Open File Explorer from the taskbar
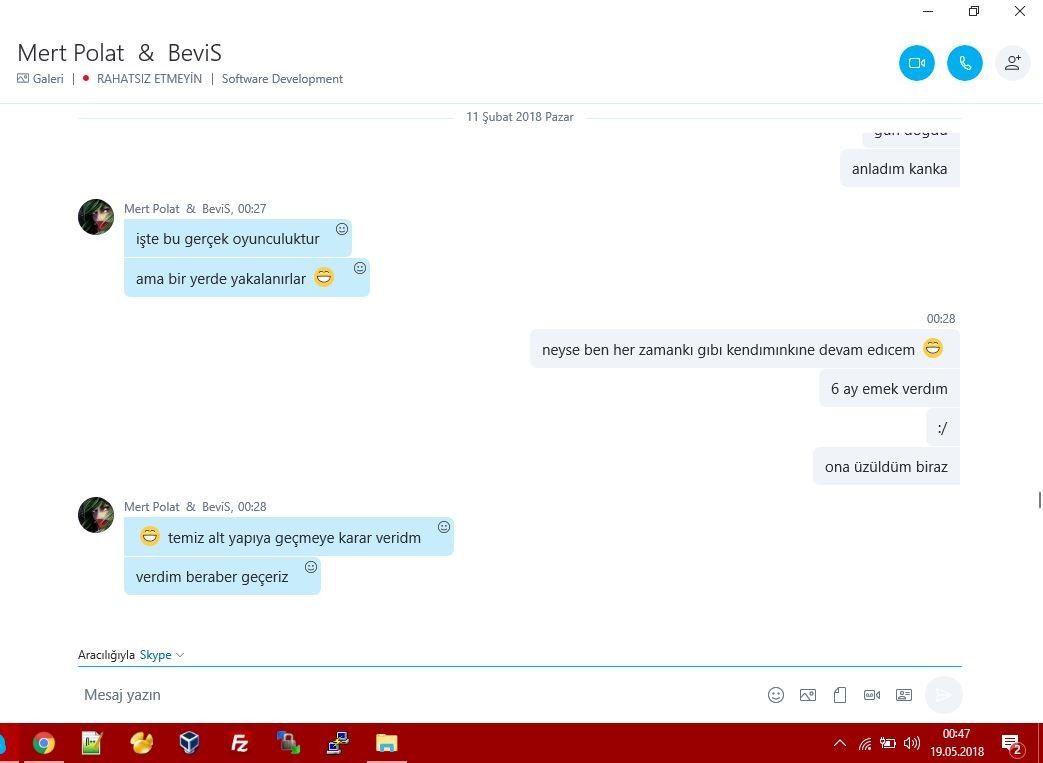This screenshot has height=763, width=1043. coord(386,743)
